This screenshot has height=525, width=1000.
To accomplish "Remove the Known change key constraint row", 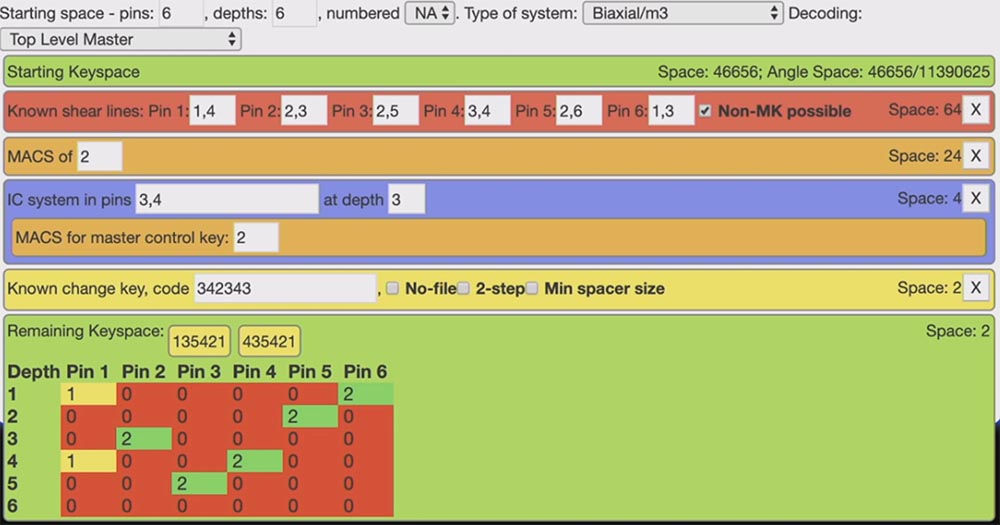I will click(976, 288).
